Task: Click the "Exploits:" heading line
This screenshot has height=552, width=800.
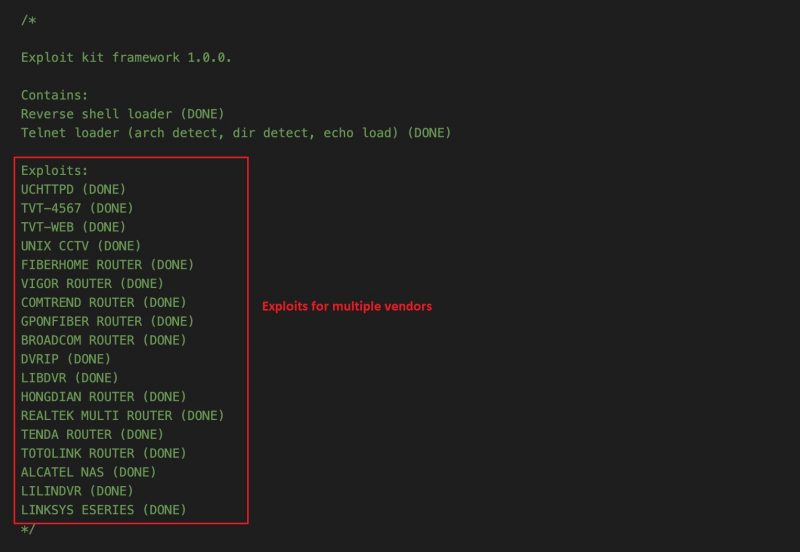Action: click(54, 171)
